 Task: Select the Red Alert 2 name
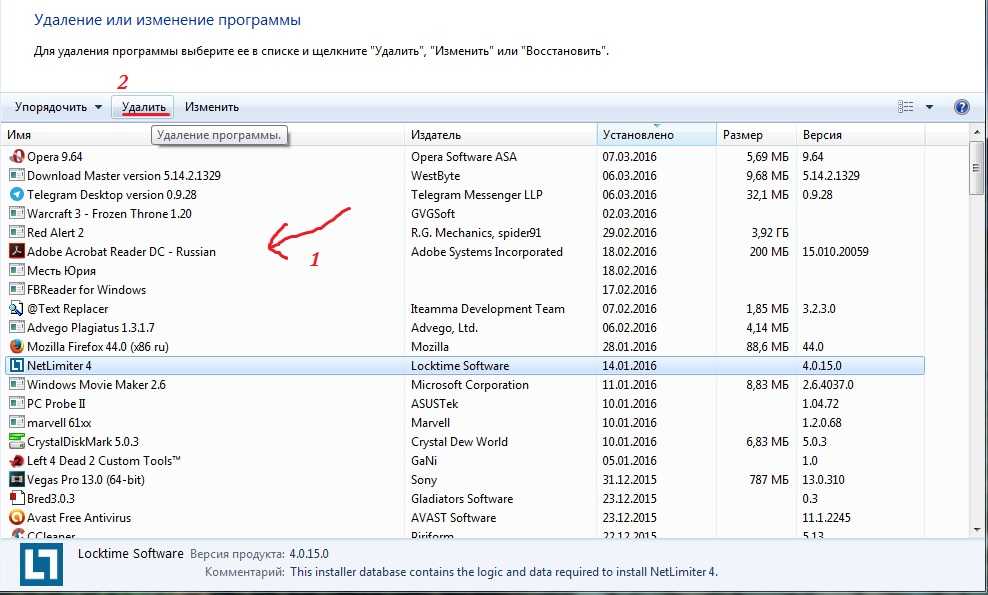pos(55,232)
